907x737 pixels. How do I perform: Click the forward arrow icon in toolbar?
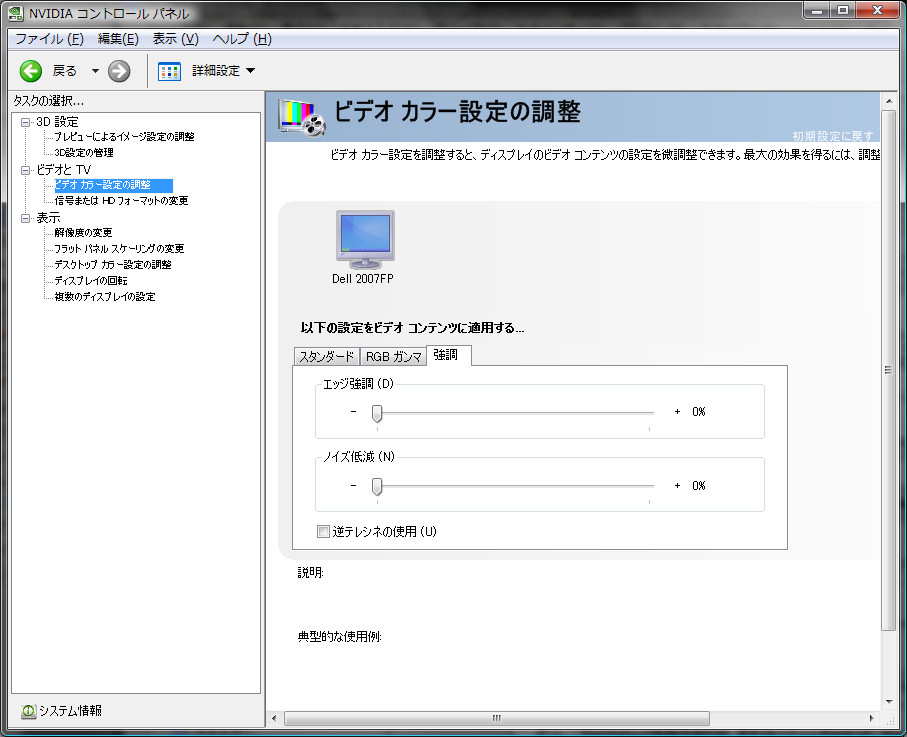coord(119,70)
